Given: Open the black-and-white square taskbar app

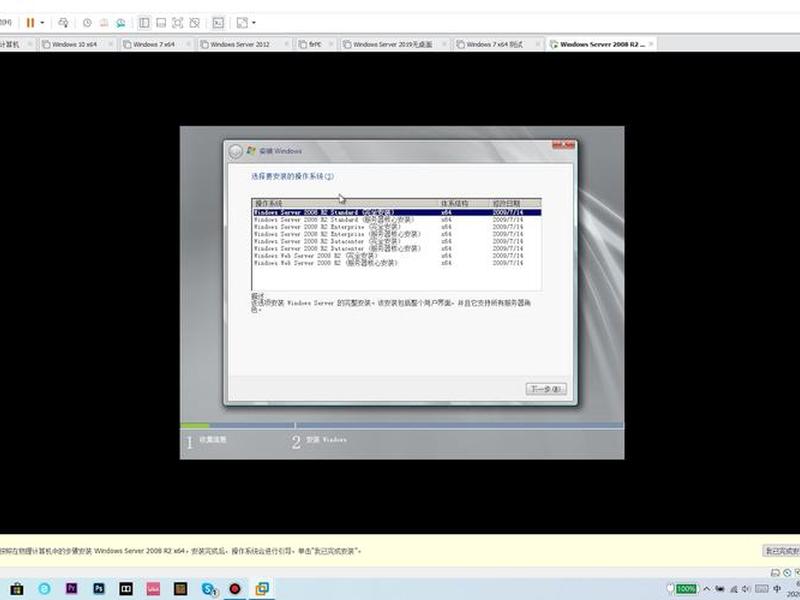Looking at the screenshot, I should (126, 589).
